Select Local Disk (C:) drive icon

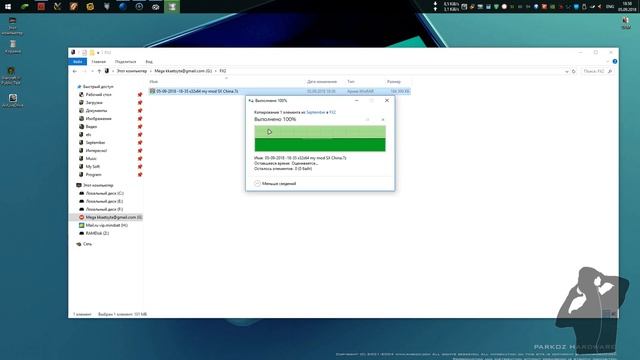click(x=82, y=193)
